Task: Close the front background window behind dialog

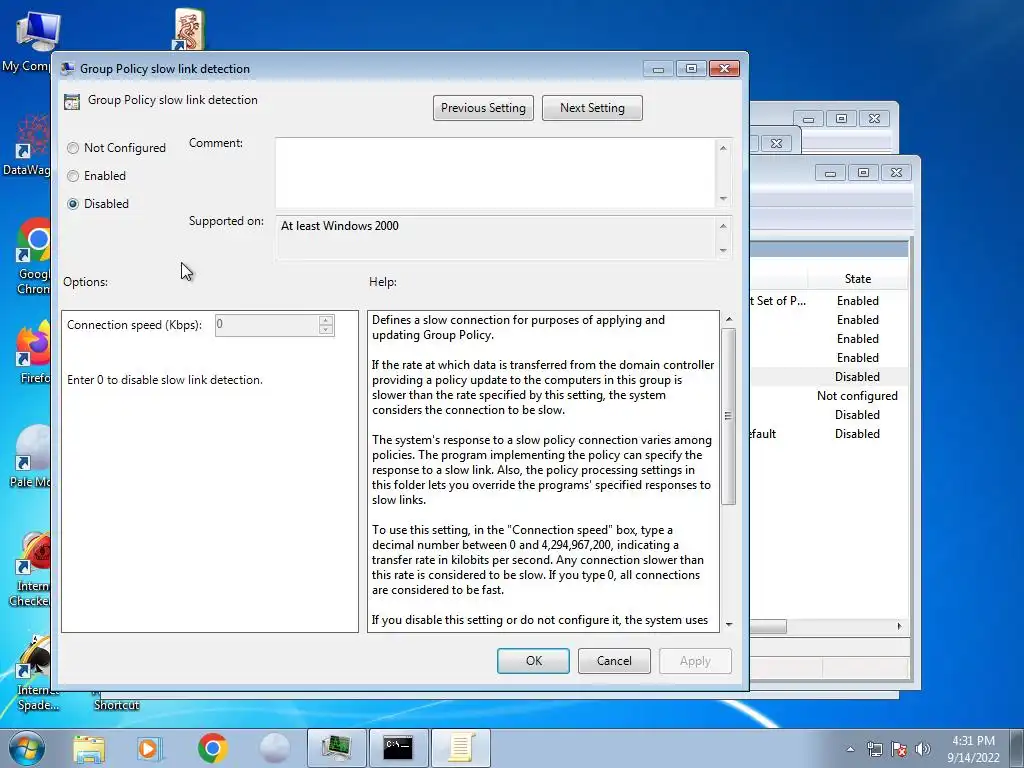Action: [x=896, y=173]
